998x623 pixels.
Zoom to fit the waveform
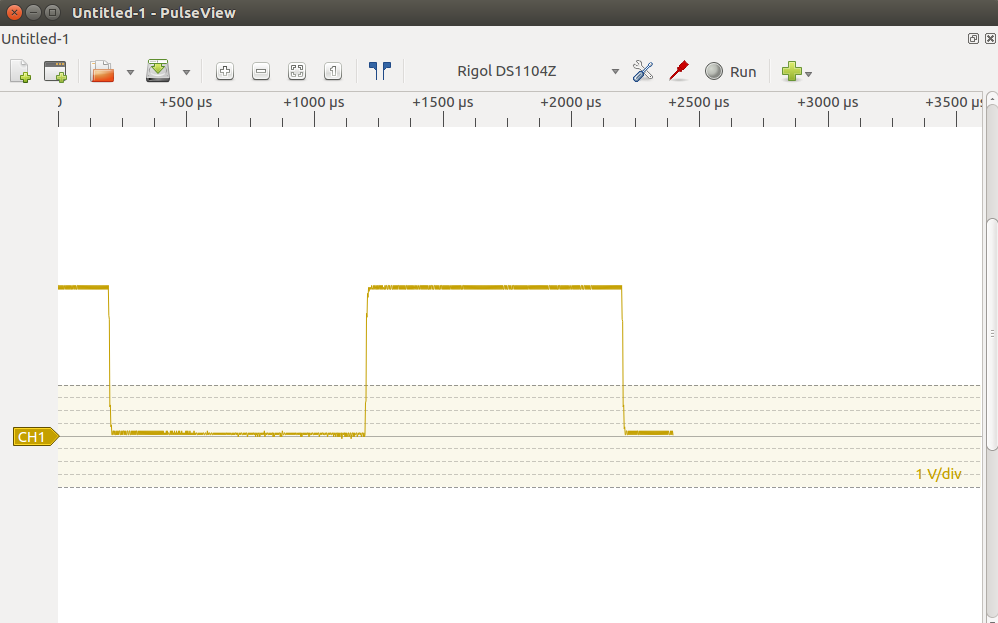[x=297, y=71]
